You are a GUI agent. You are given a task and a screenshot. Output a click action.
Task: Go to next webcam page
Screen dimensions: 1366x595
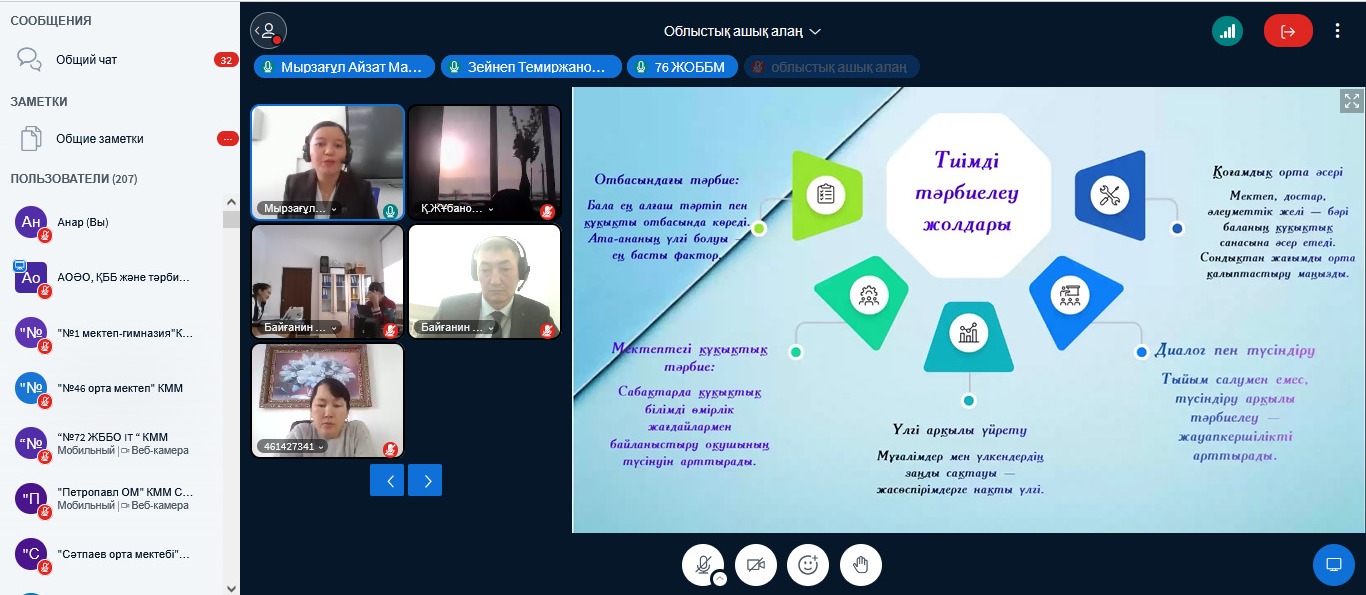pos(427,481)
